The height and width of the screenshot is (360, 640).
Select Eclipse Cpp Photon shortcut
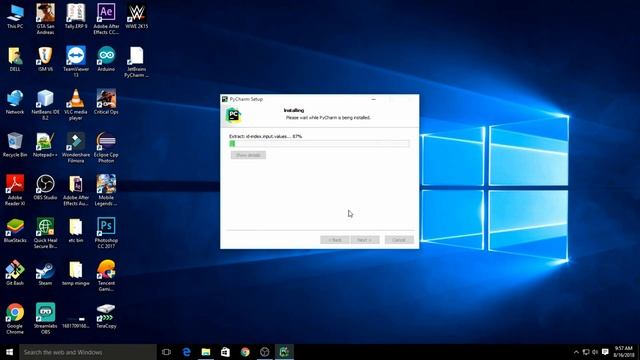(106, 147)
